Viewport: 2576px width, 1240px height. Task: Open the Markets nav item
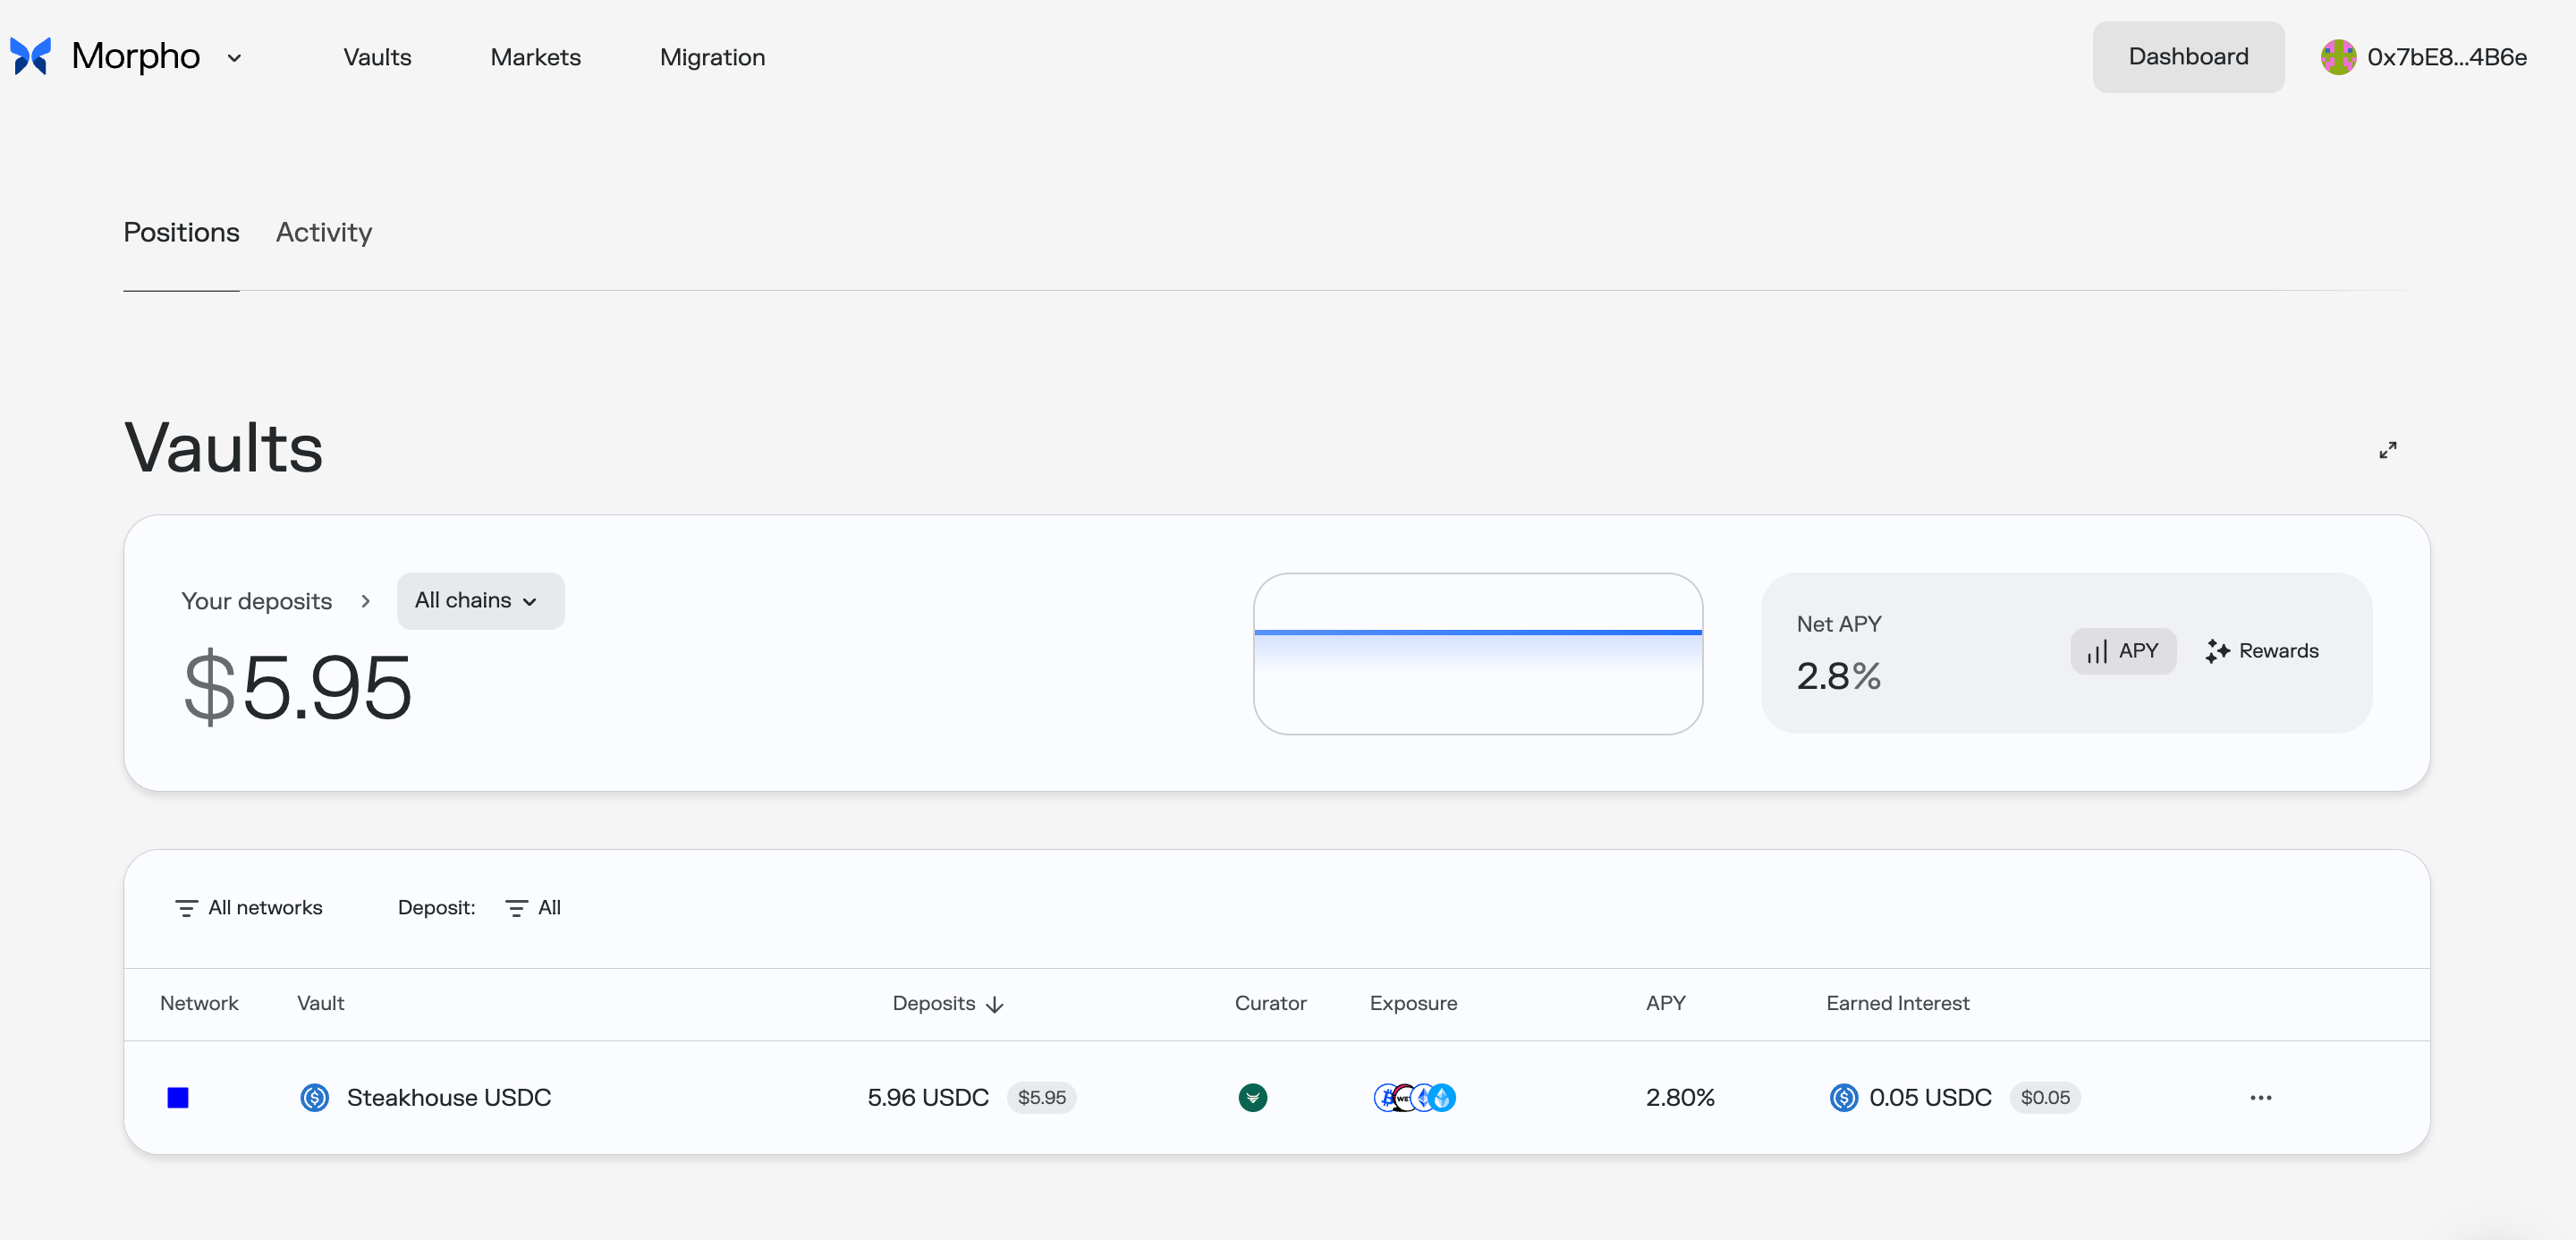click(535, 57)
